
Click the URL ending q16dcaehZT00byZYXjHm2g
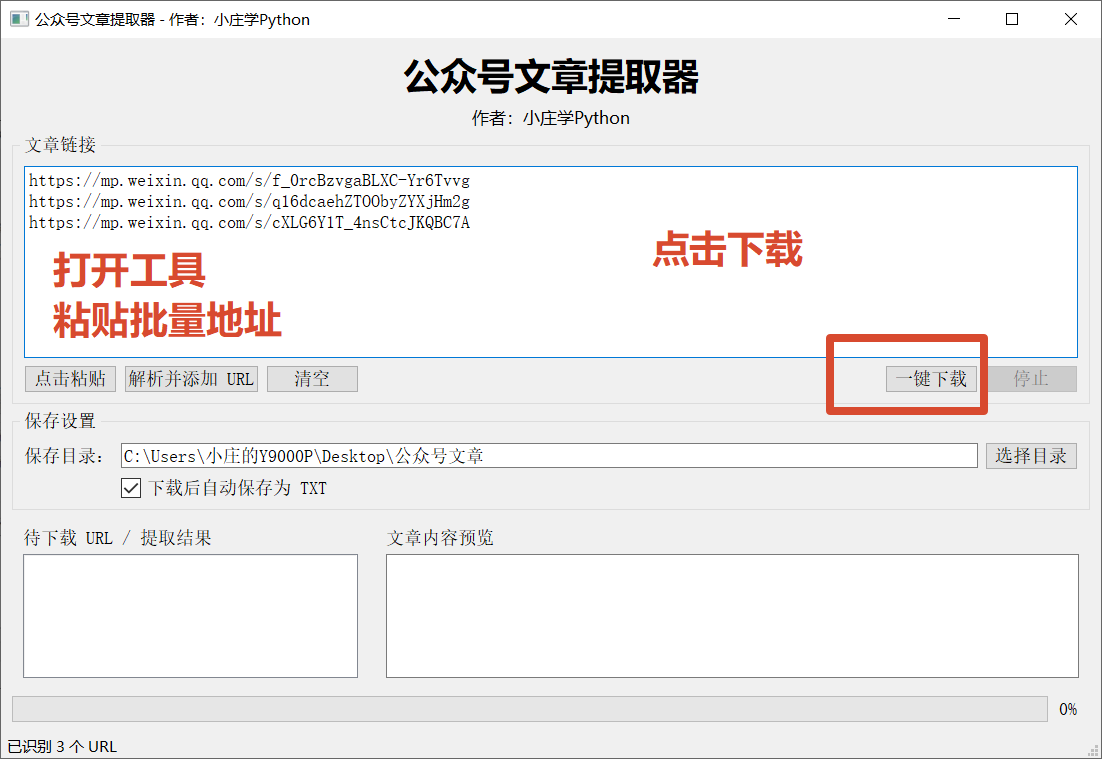point(249,202)
